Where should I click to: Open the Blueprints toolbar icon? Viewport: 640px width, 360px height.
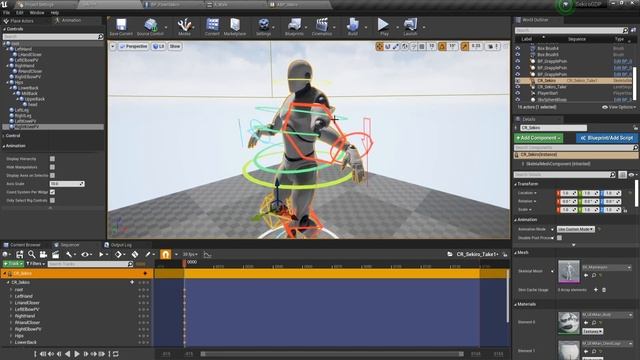[294, 25]
